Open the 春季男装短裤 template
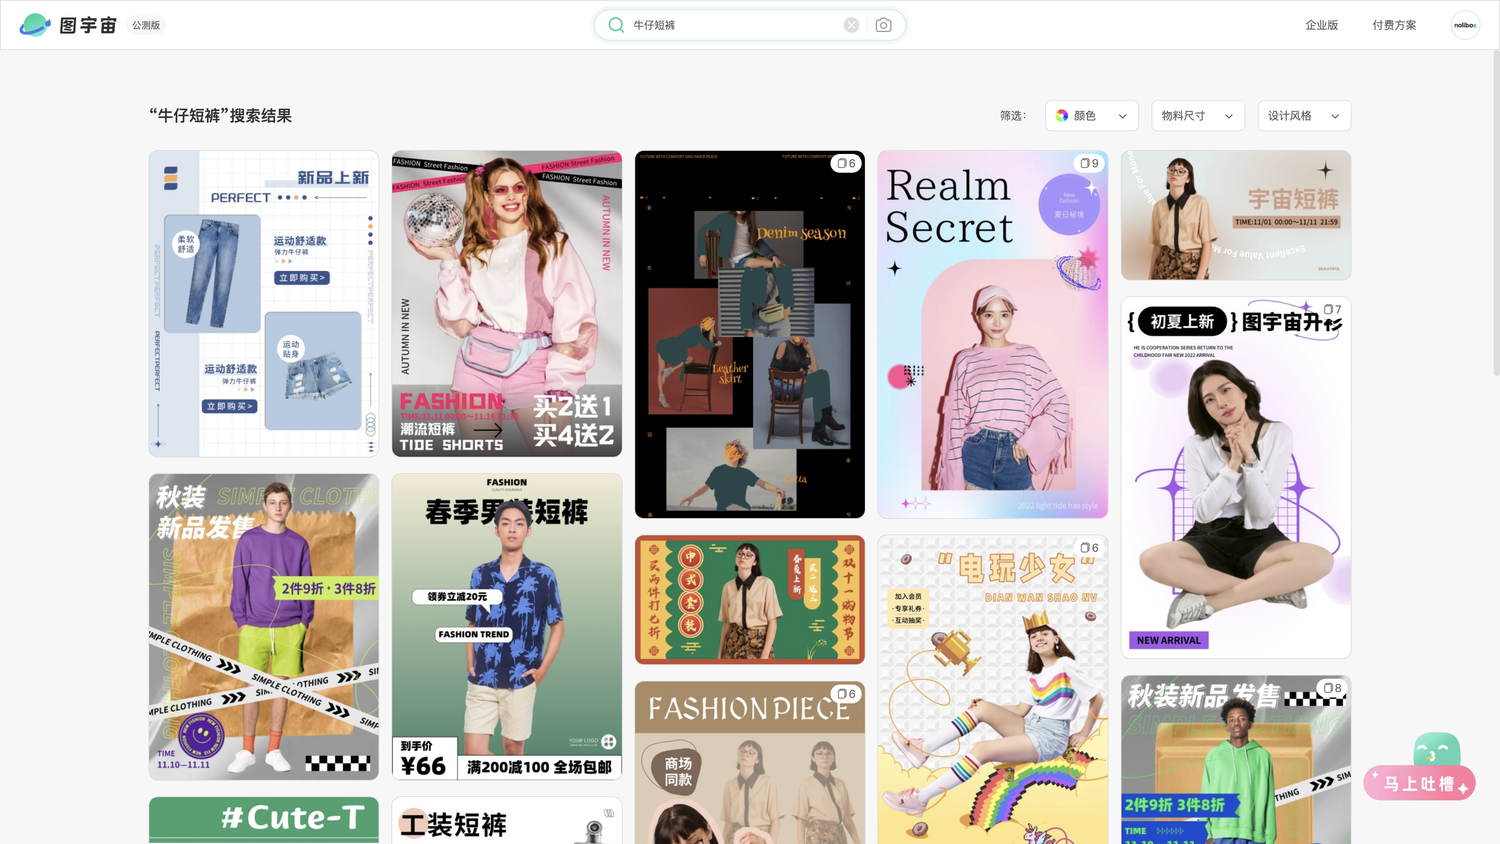This screenshot has height=844, width=1500. click(507, 627)
